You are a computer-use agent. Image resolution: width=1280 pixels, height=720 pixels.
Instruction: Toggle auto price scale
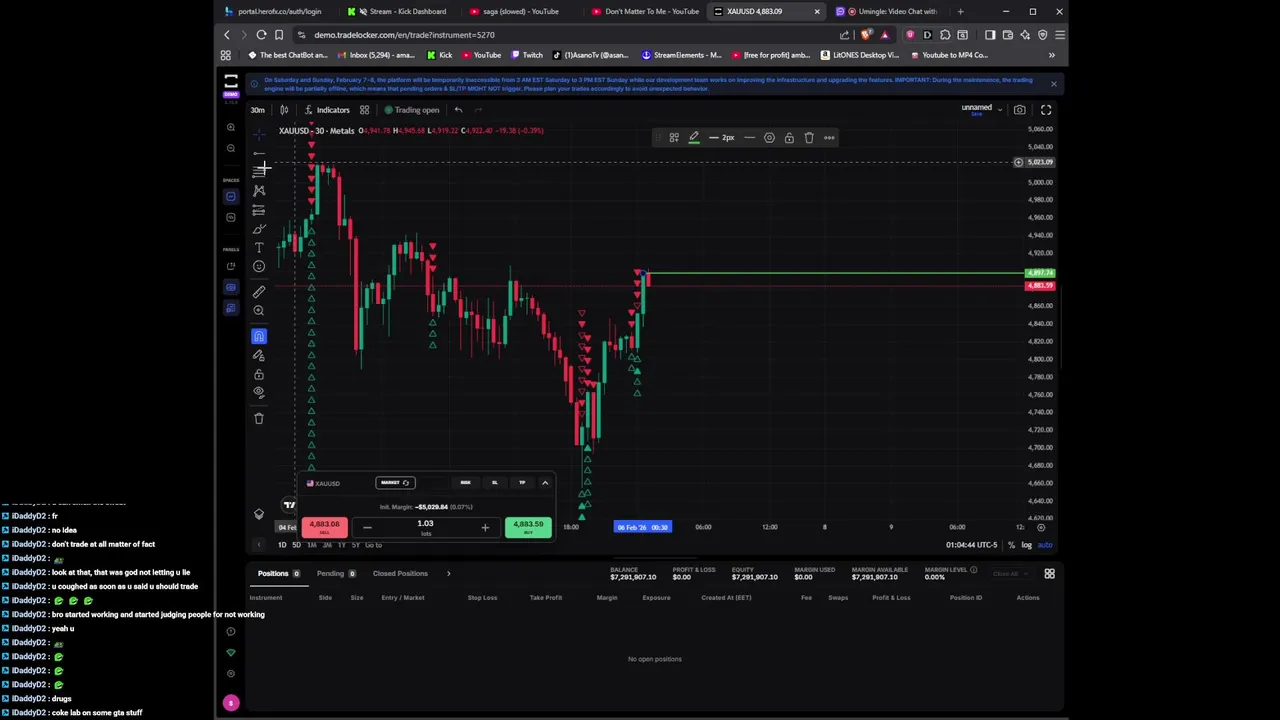tap(1045, 545)
